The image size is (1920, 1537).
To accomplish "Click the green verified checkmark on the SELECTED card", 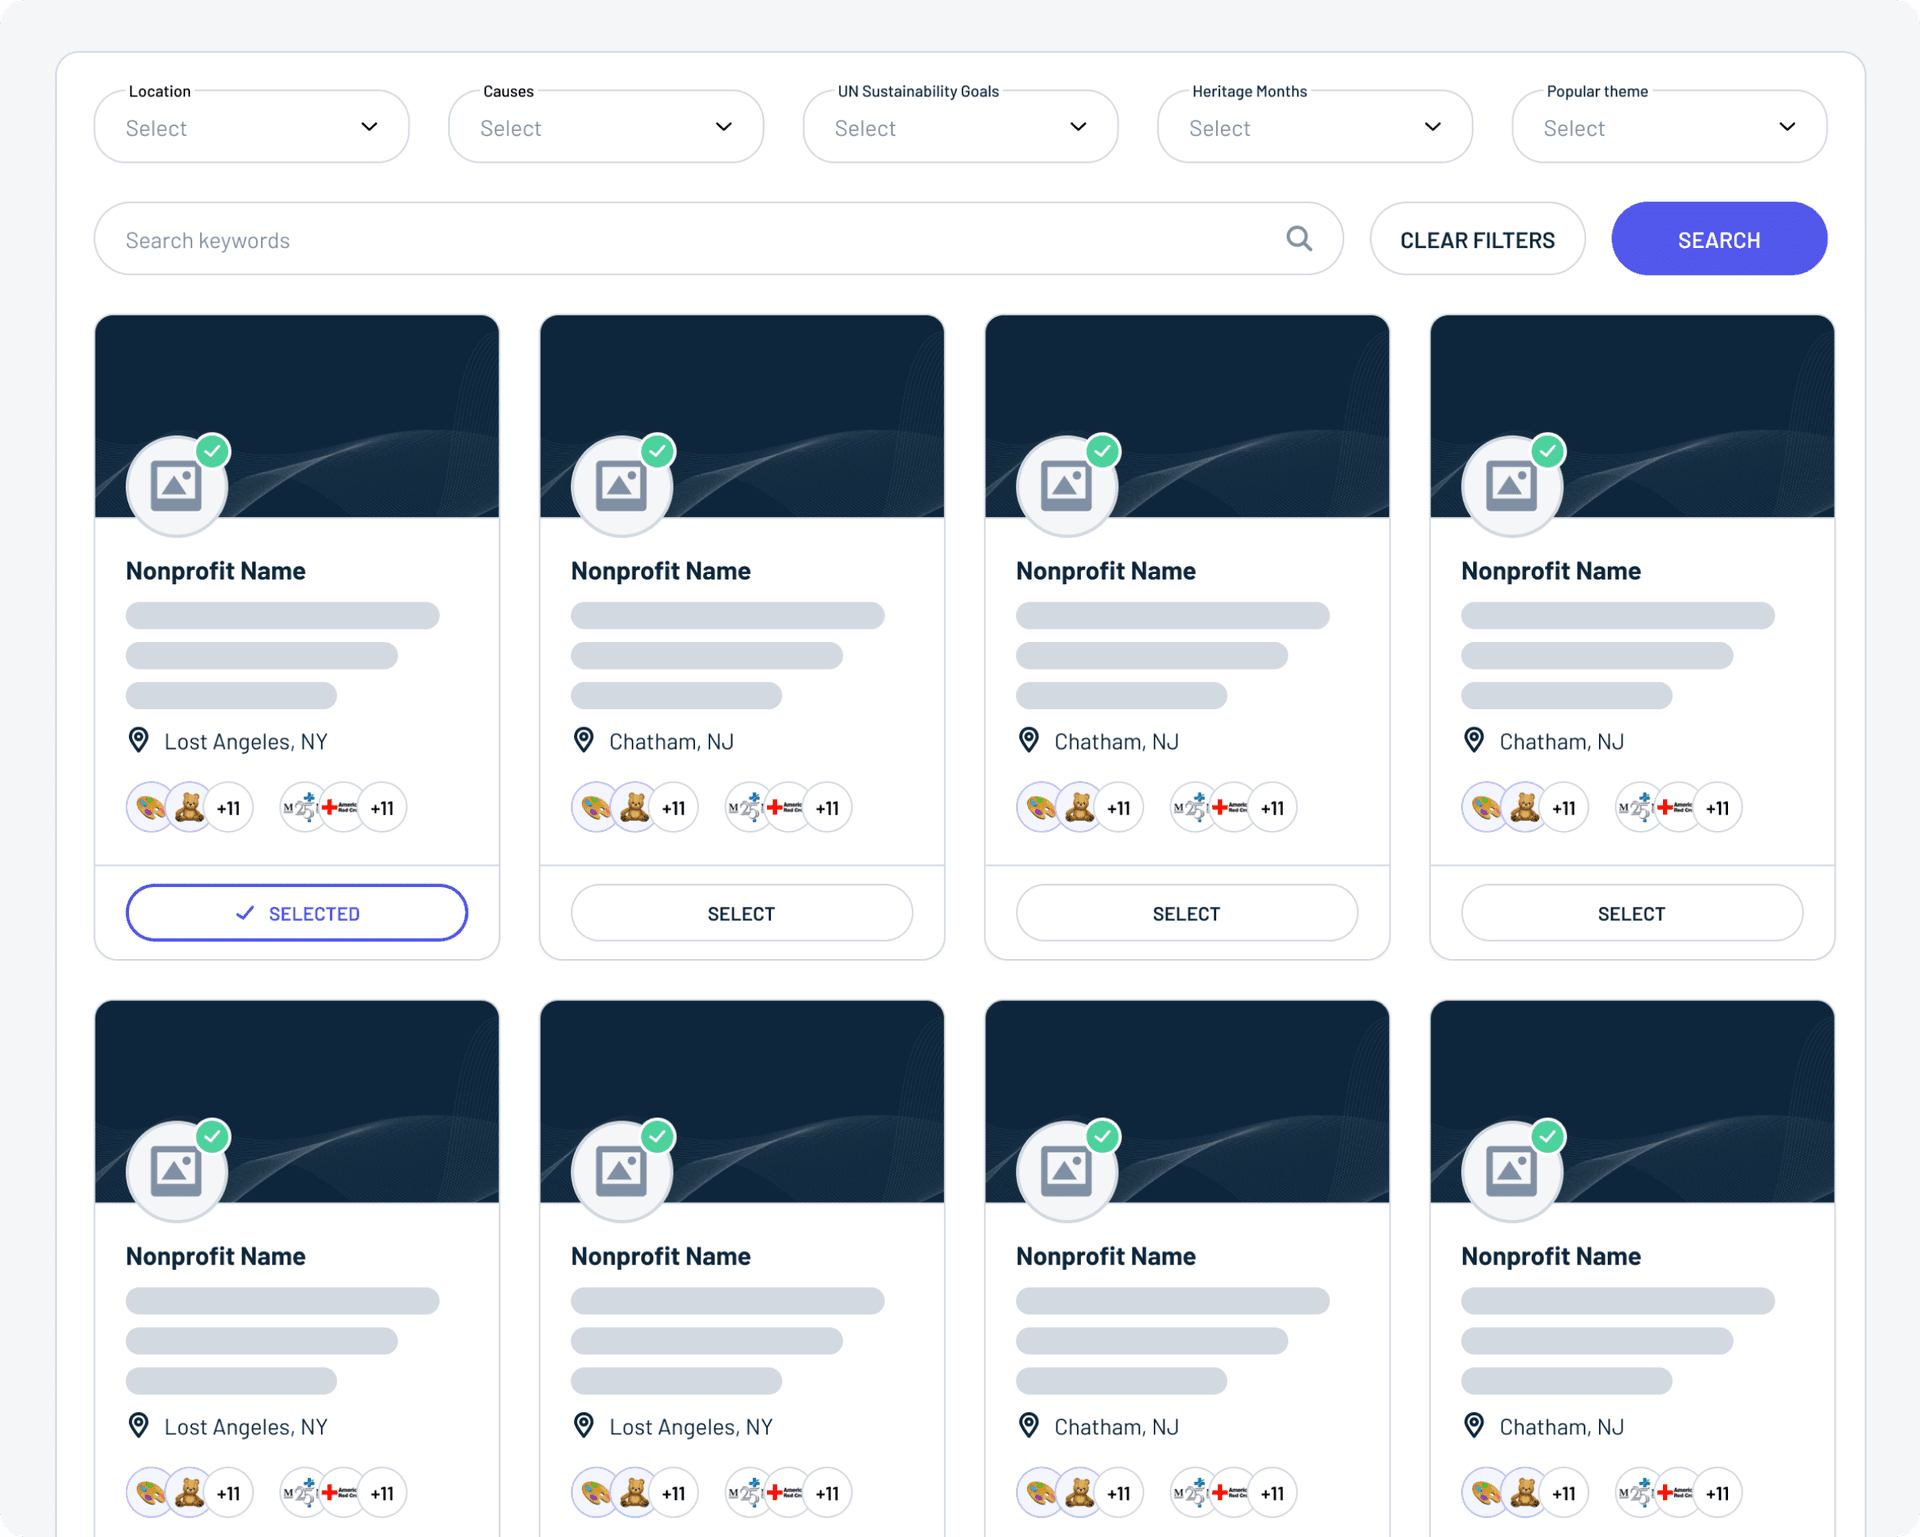I will coord(213,451).
